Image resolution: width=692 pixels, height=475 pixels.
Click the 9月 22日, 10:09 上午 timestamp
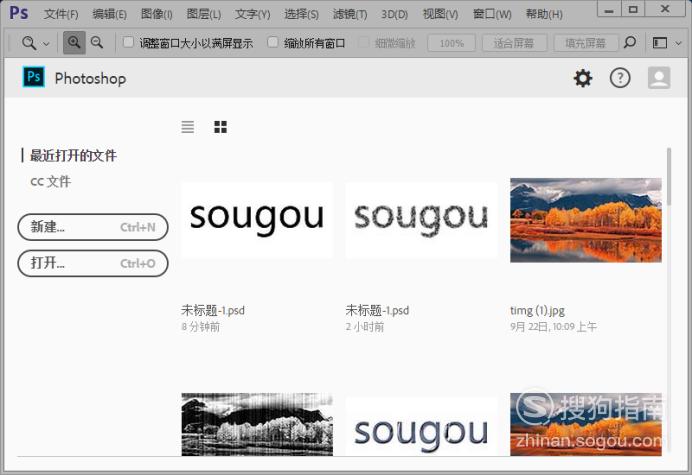click(553, 327)
